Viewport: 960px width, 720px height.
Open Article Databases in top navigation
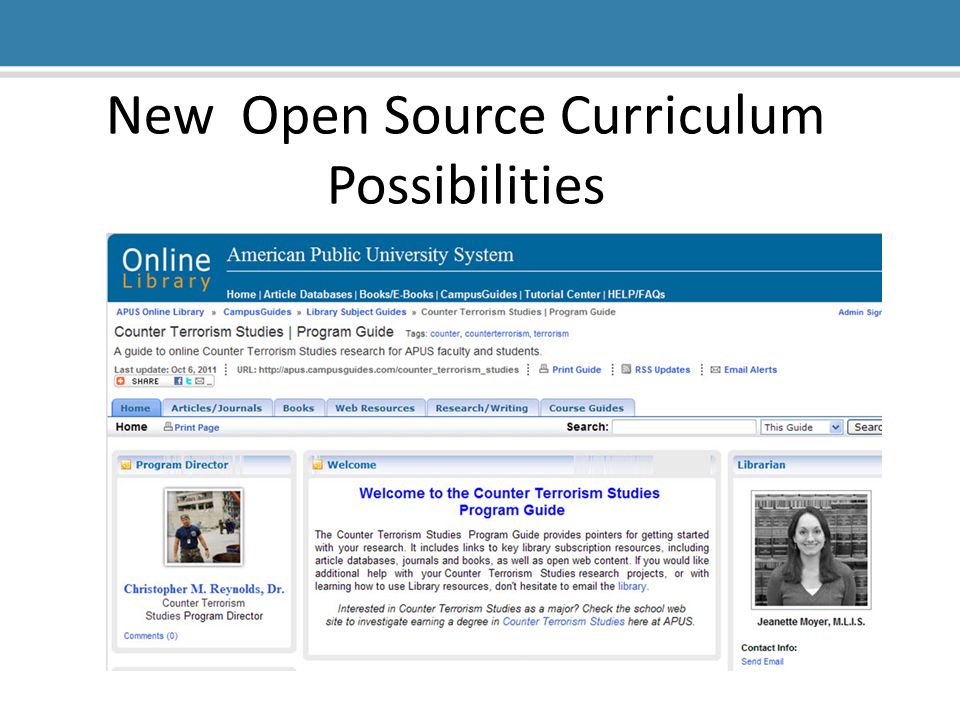[x=308, y=294]
